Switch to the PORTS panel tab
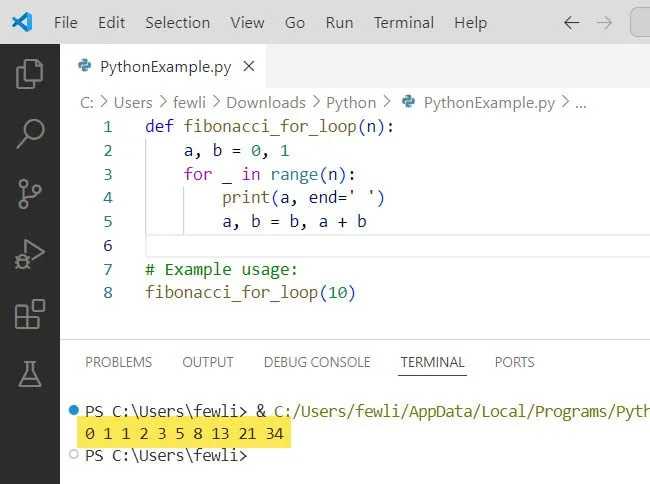The image size is (650, 484). coord(514,362)
